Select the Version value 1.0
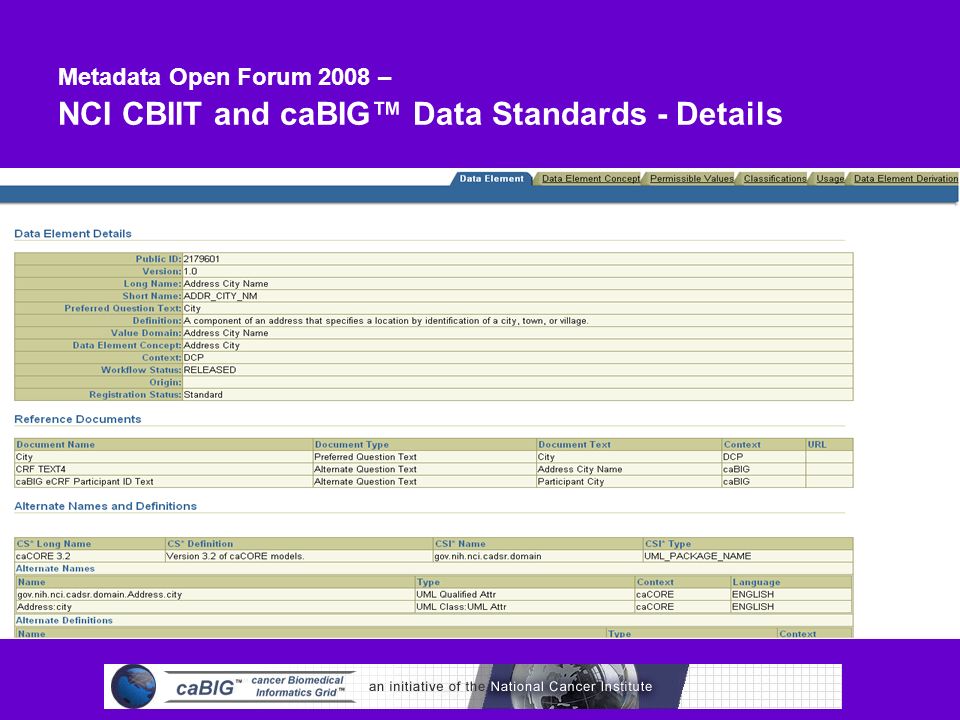This screenshot has width=960, height=720. (x=190, y=271)
